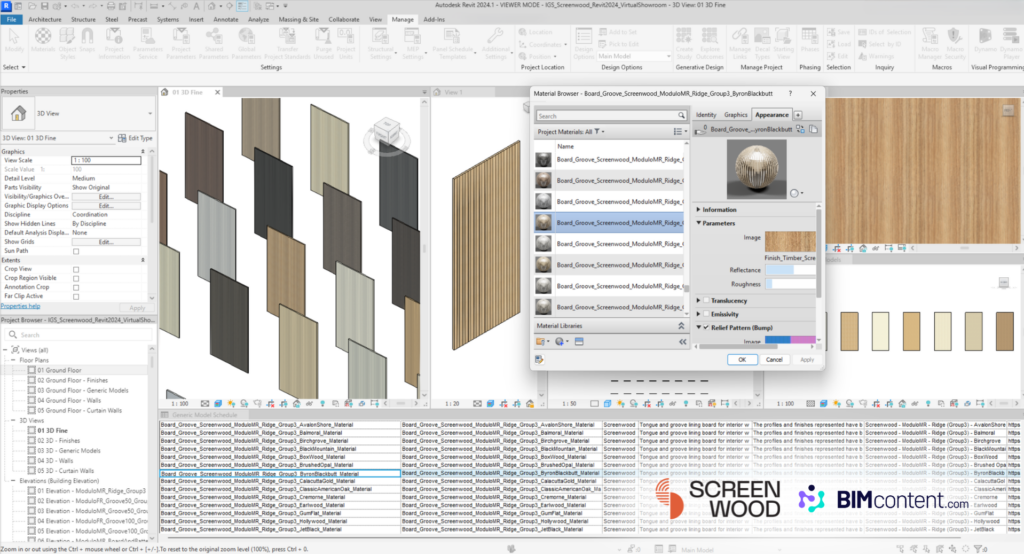Click Replace asset icon in Appearance tab
The width and height of the screenshot is (1024, 554).
800,129
